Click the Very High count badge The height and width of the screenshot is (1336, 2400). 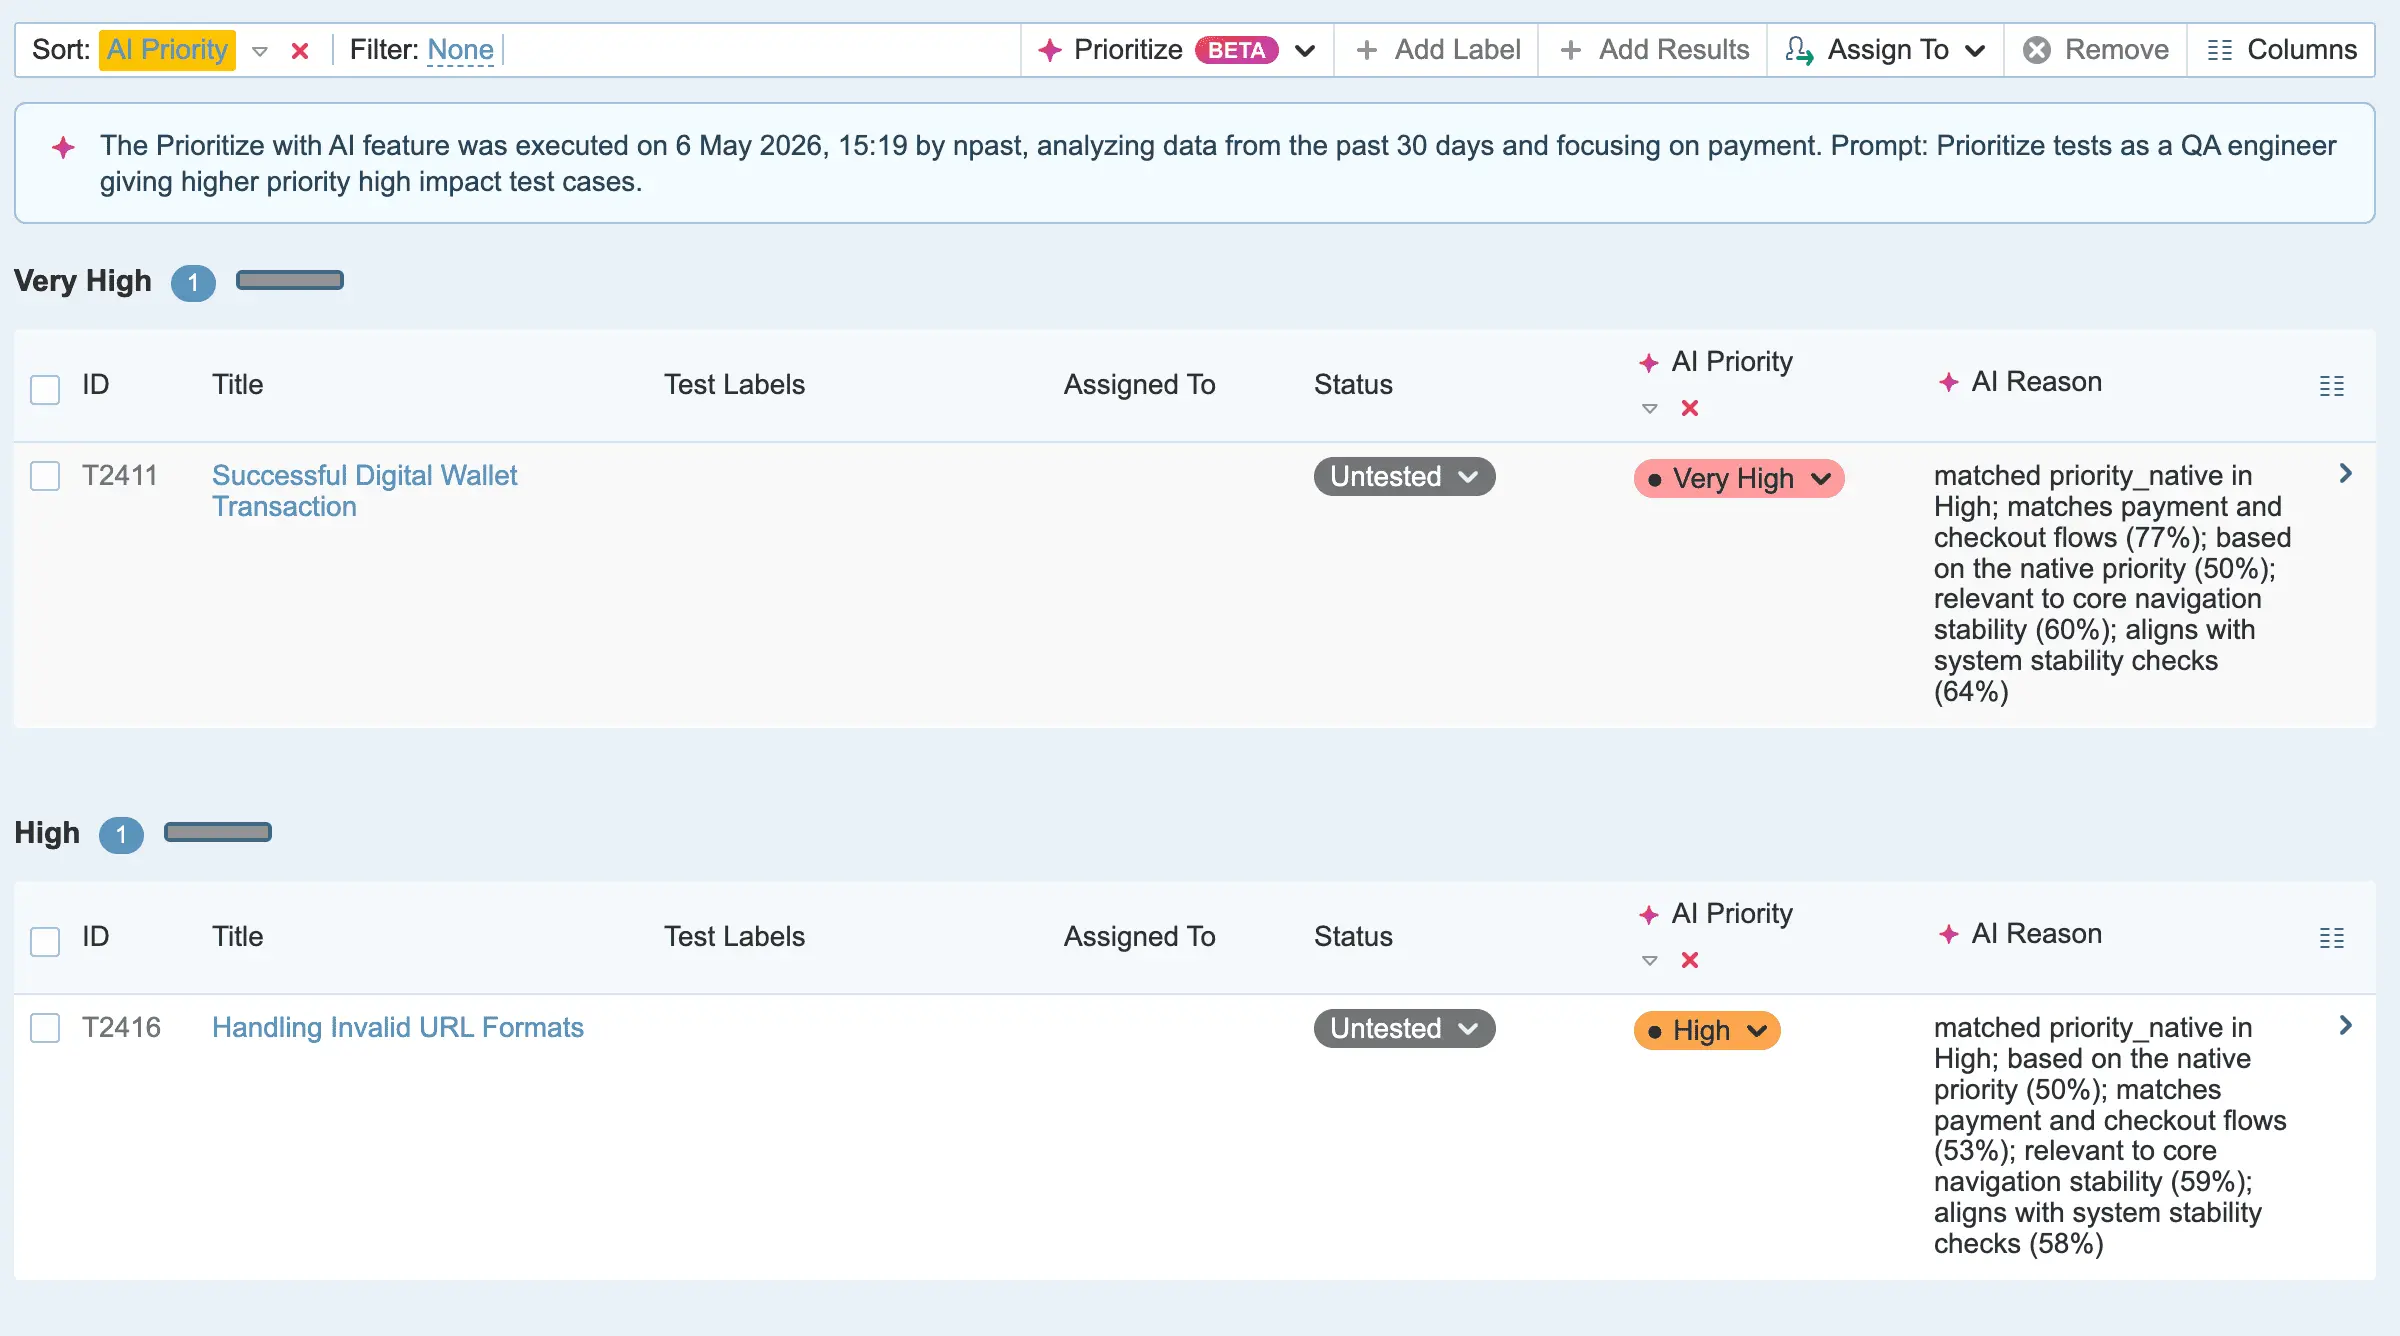[x=193, y=283]
